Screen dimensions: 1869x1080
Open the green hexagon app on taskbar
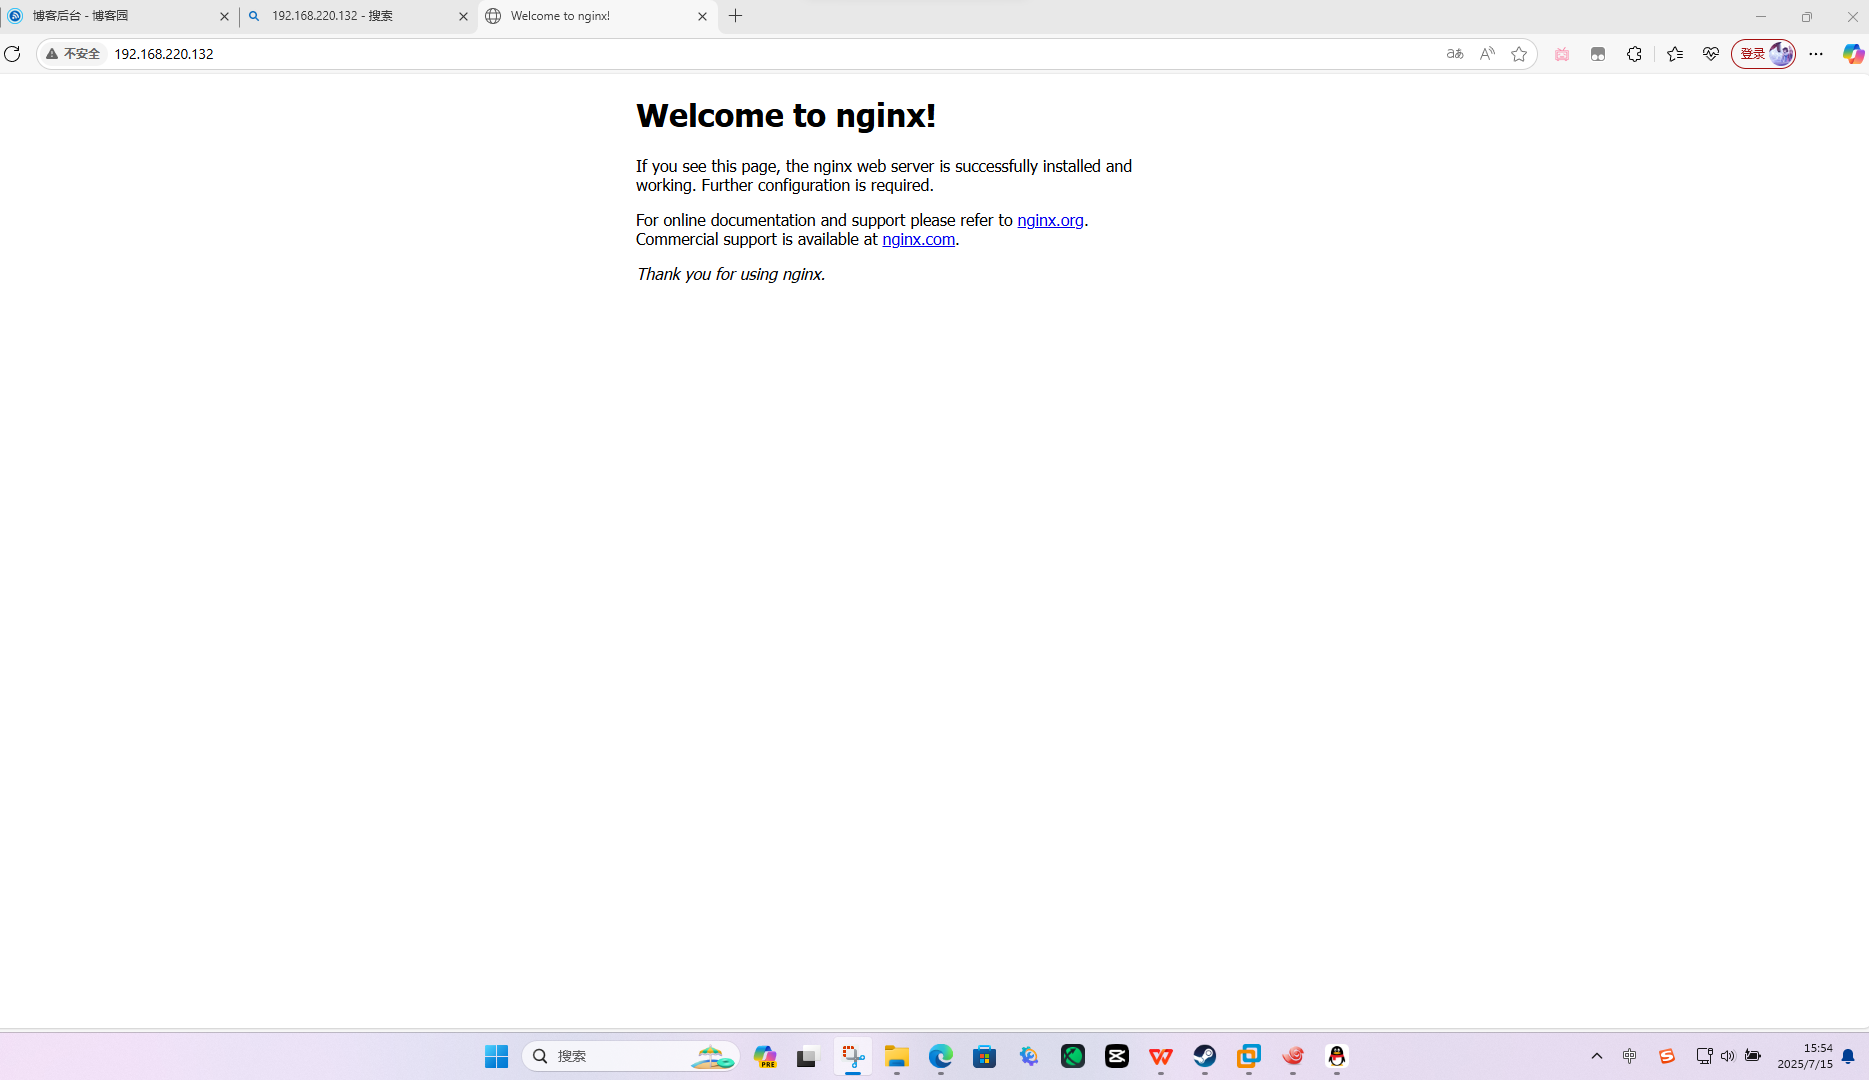point(1072,1056)
